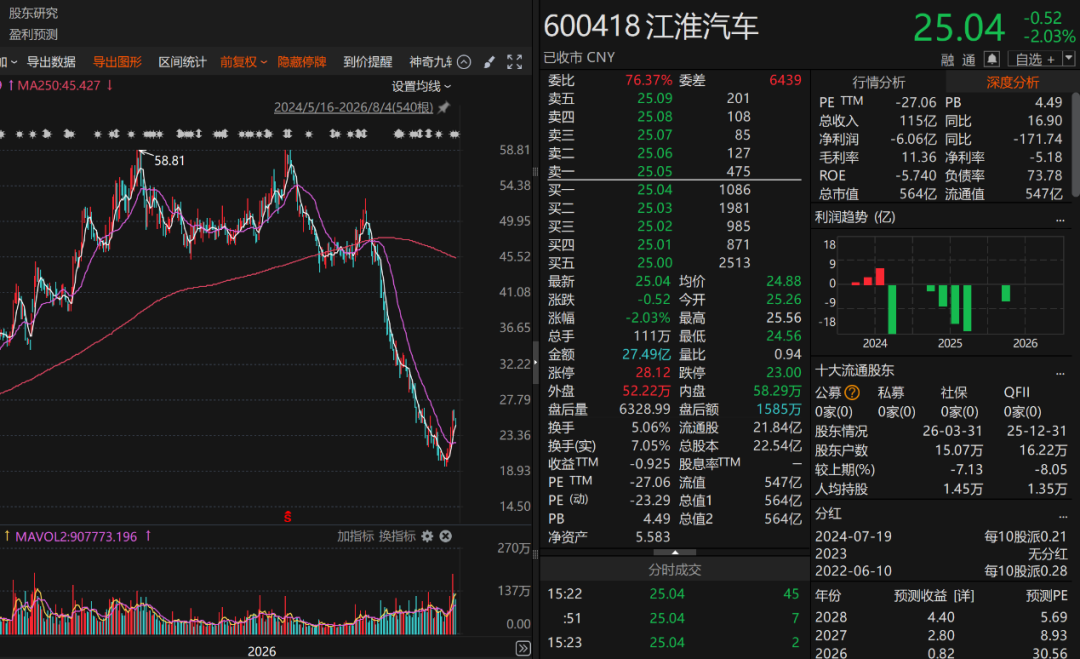Click the MA250:45.427 indicator label
The width and height of the screenshot is (1080, 659).
click(59, 85)
